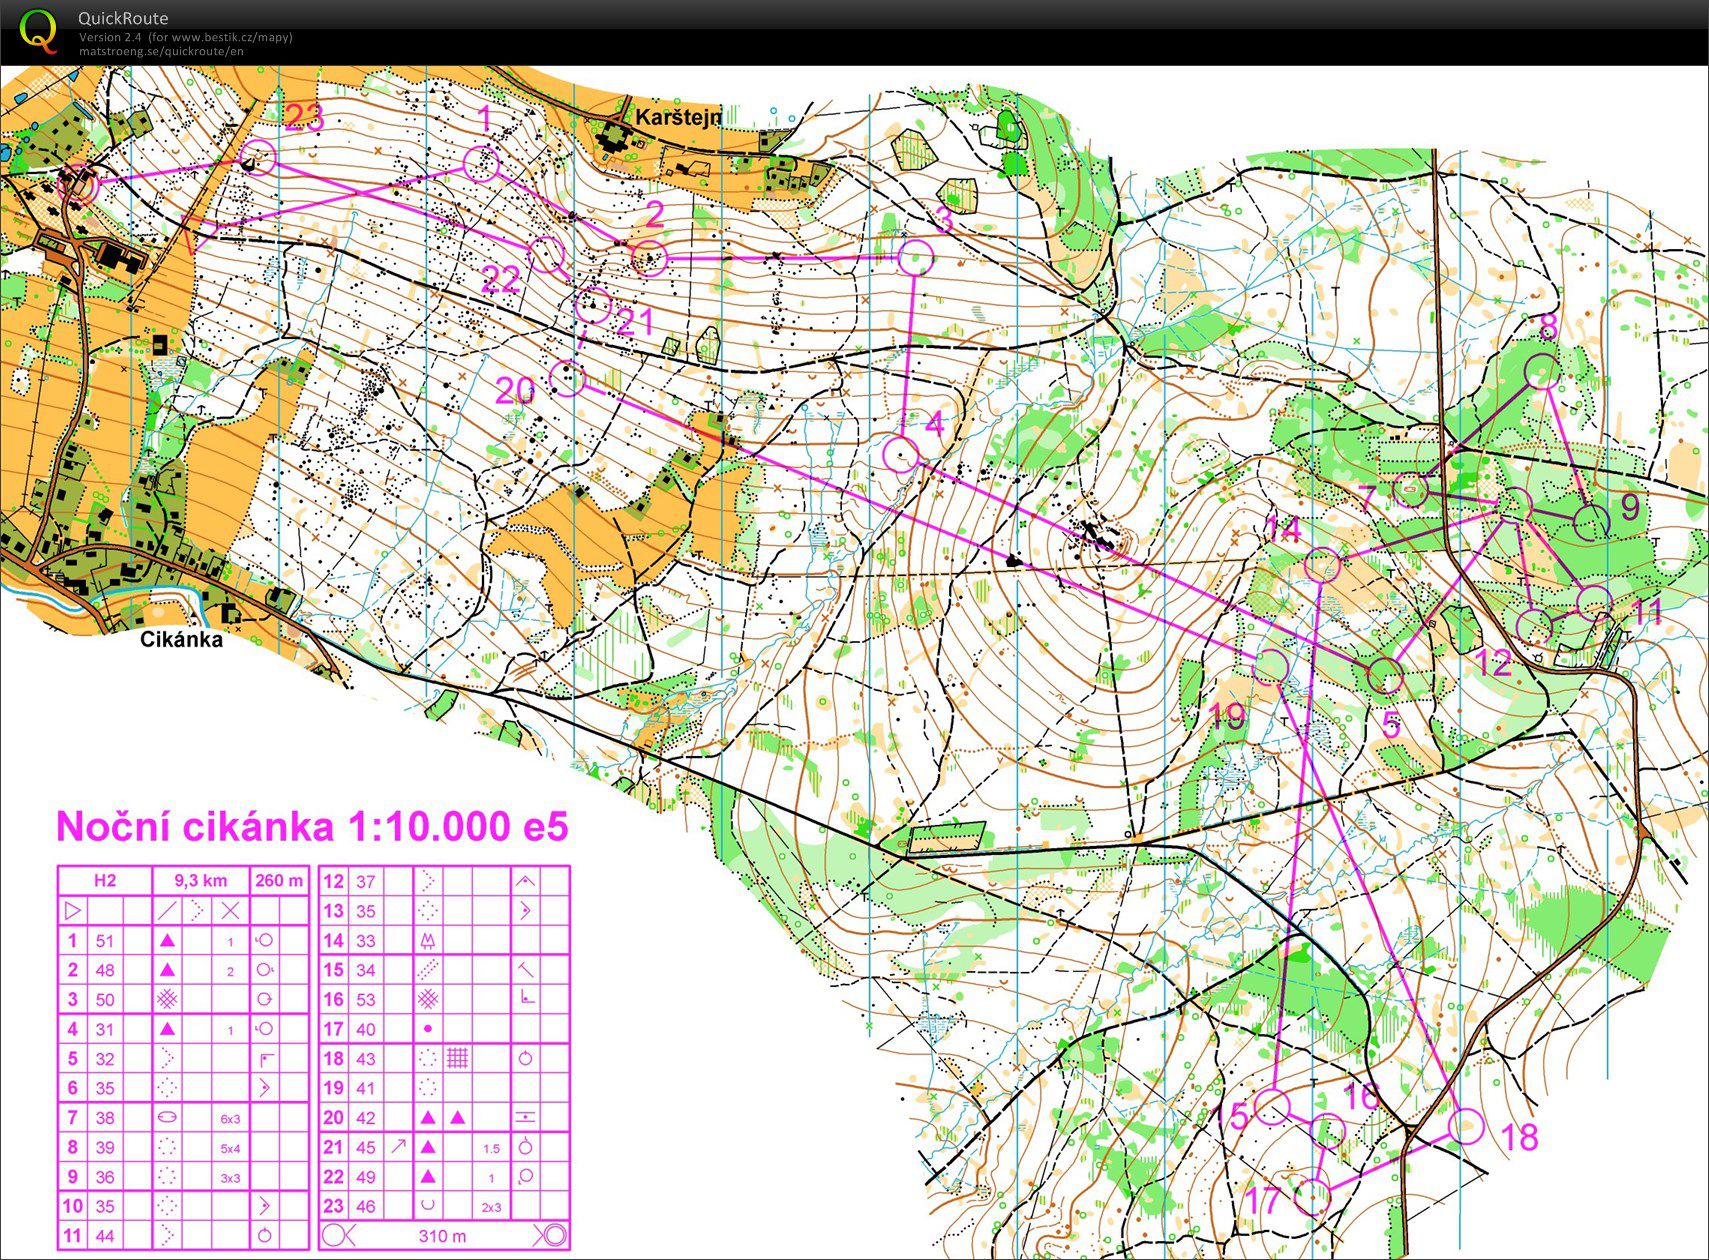Click the 260 m climb cell
This screenshot has width=1709, height=1260.
coord(279,881)
